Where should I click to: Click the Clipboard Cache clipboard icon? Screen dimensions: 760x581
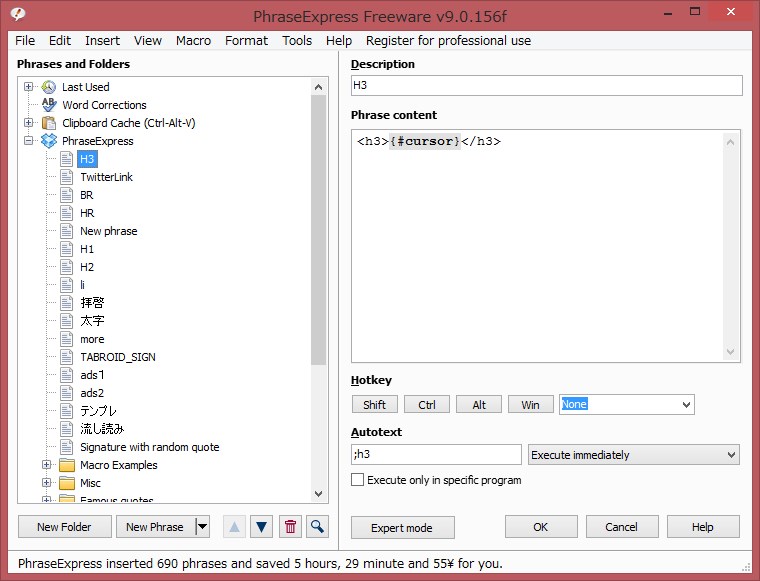(48, 123)
